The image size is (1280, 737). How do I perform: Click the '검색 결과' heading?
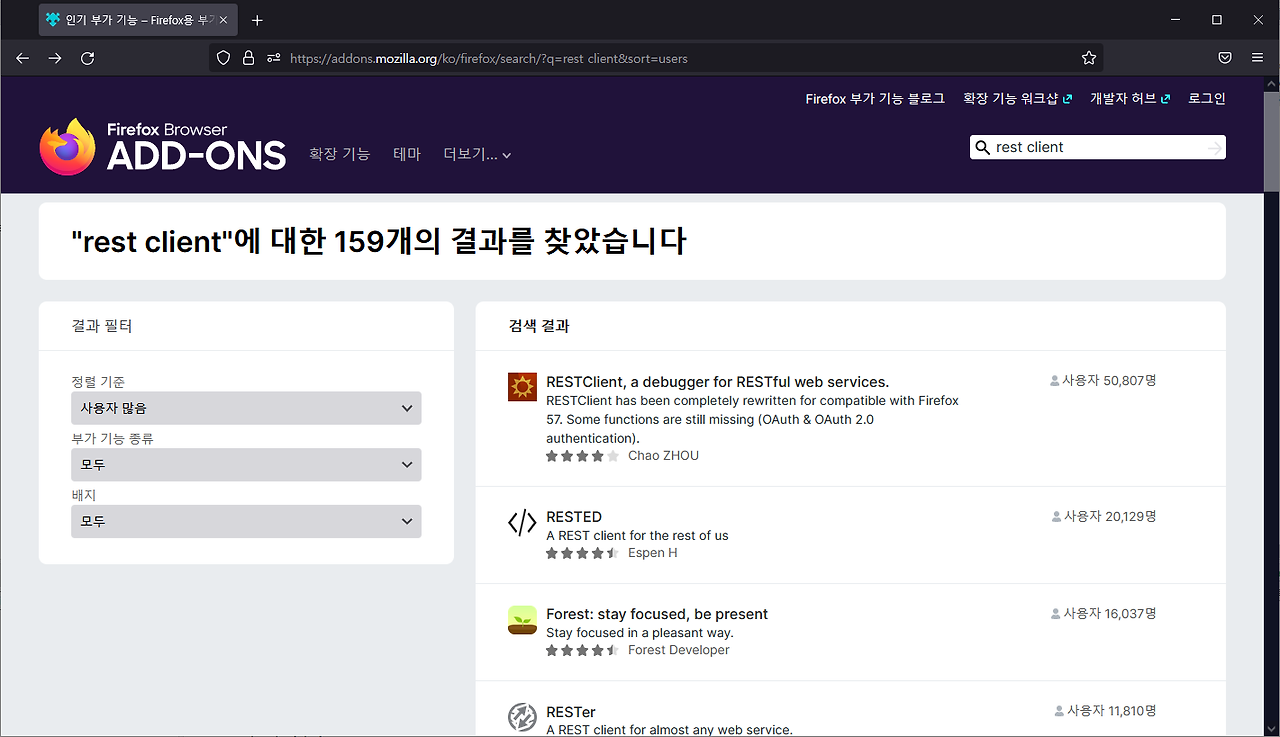point(539,326)
